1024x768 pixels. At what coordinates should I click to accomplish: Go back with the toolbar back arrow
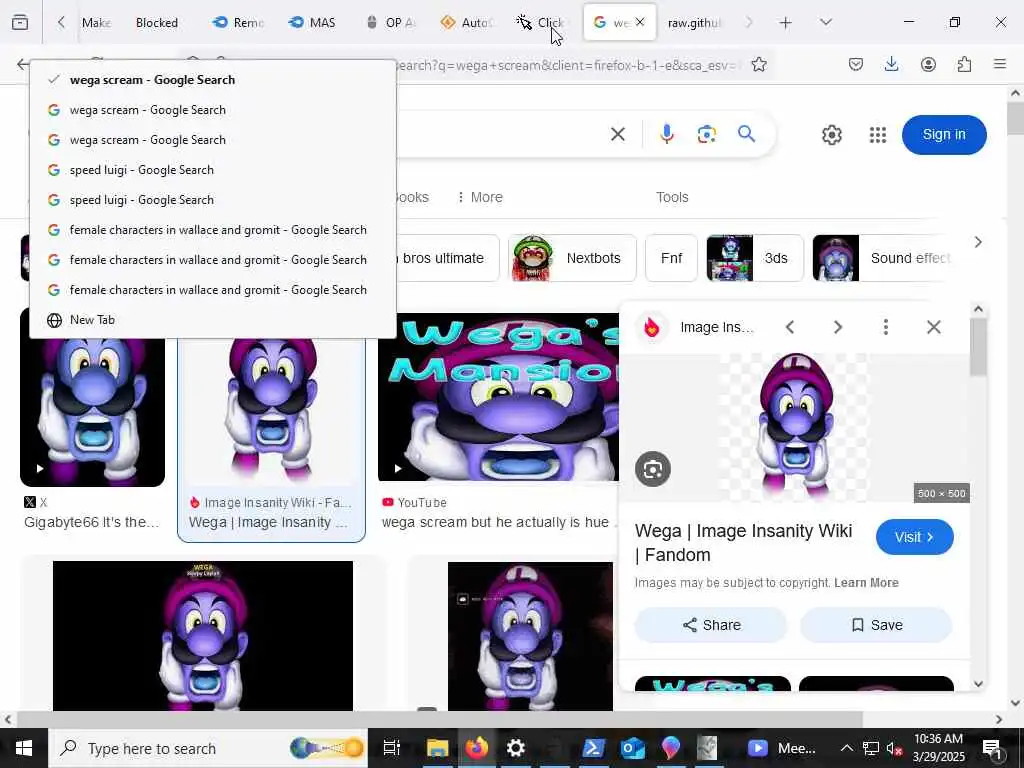(x=22, y=64)
